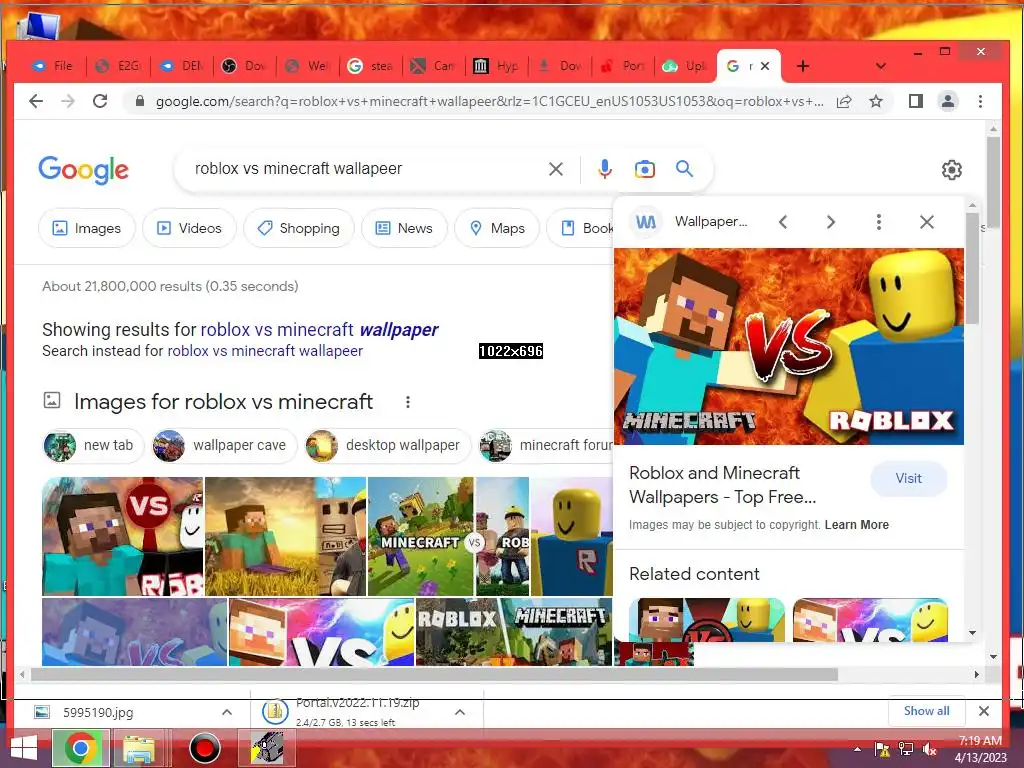
Task: Close the active Google tab
Action: click(x=765, y=66)
